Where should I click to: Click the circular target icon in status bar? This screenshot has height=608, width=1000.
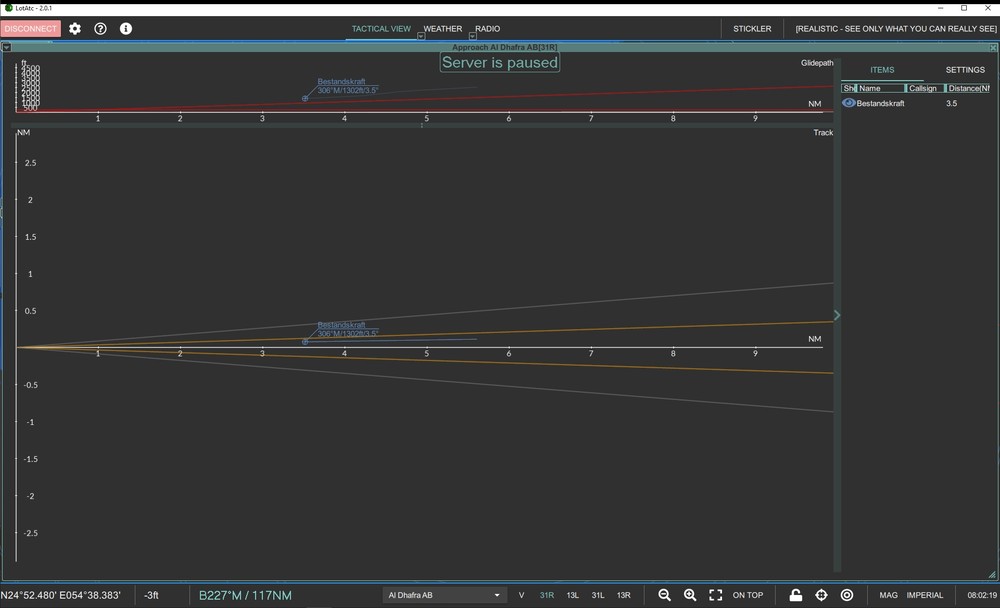point(847,595)
